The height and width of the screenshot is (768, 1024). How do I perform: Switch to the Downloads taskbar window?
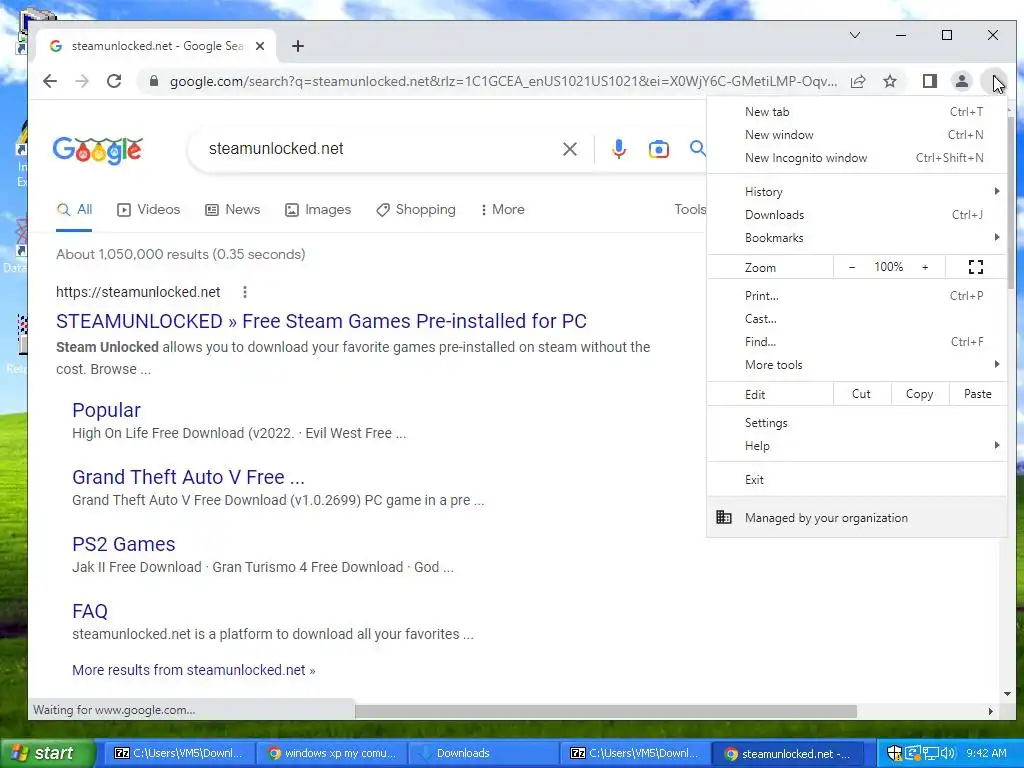(483, 753)
